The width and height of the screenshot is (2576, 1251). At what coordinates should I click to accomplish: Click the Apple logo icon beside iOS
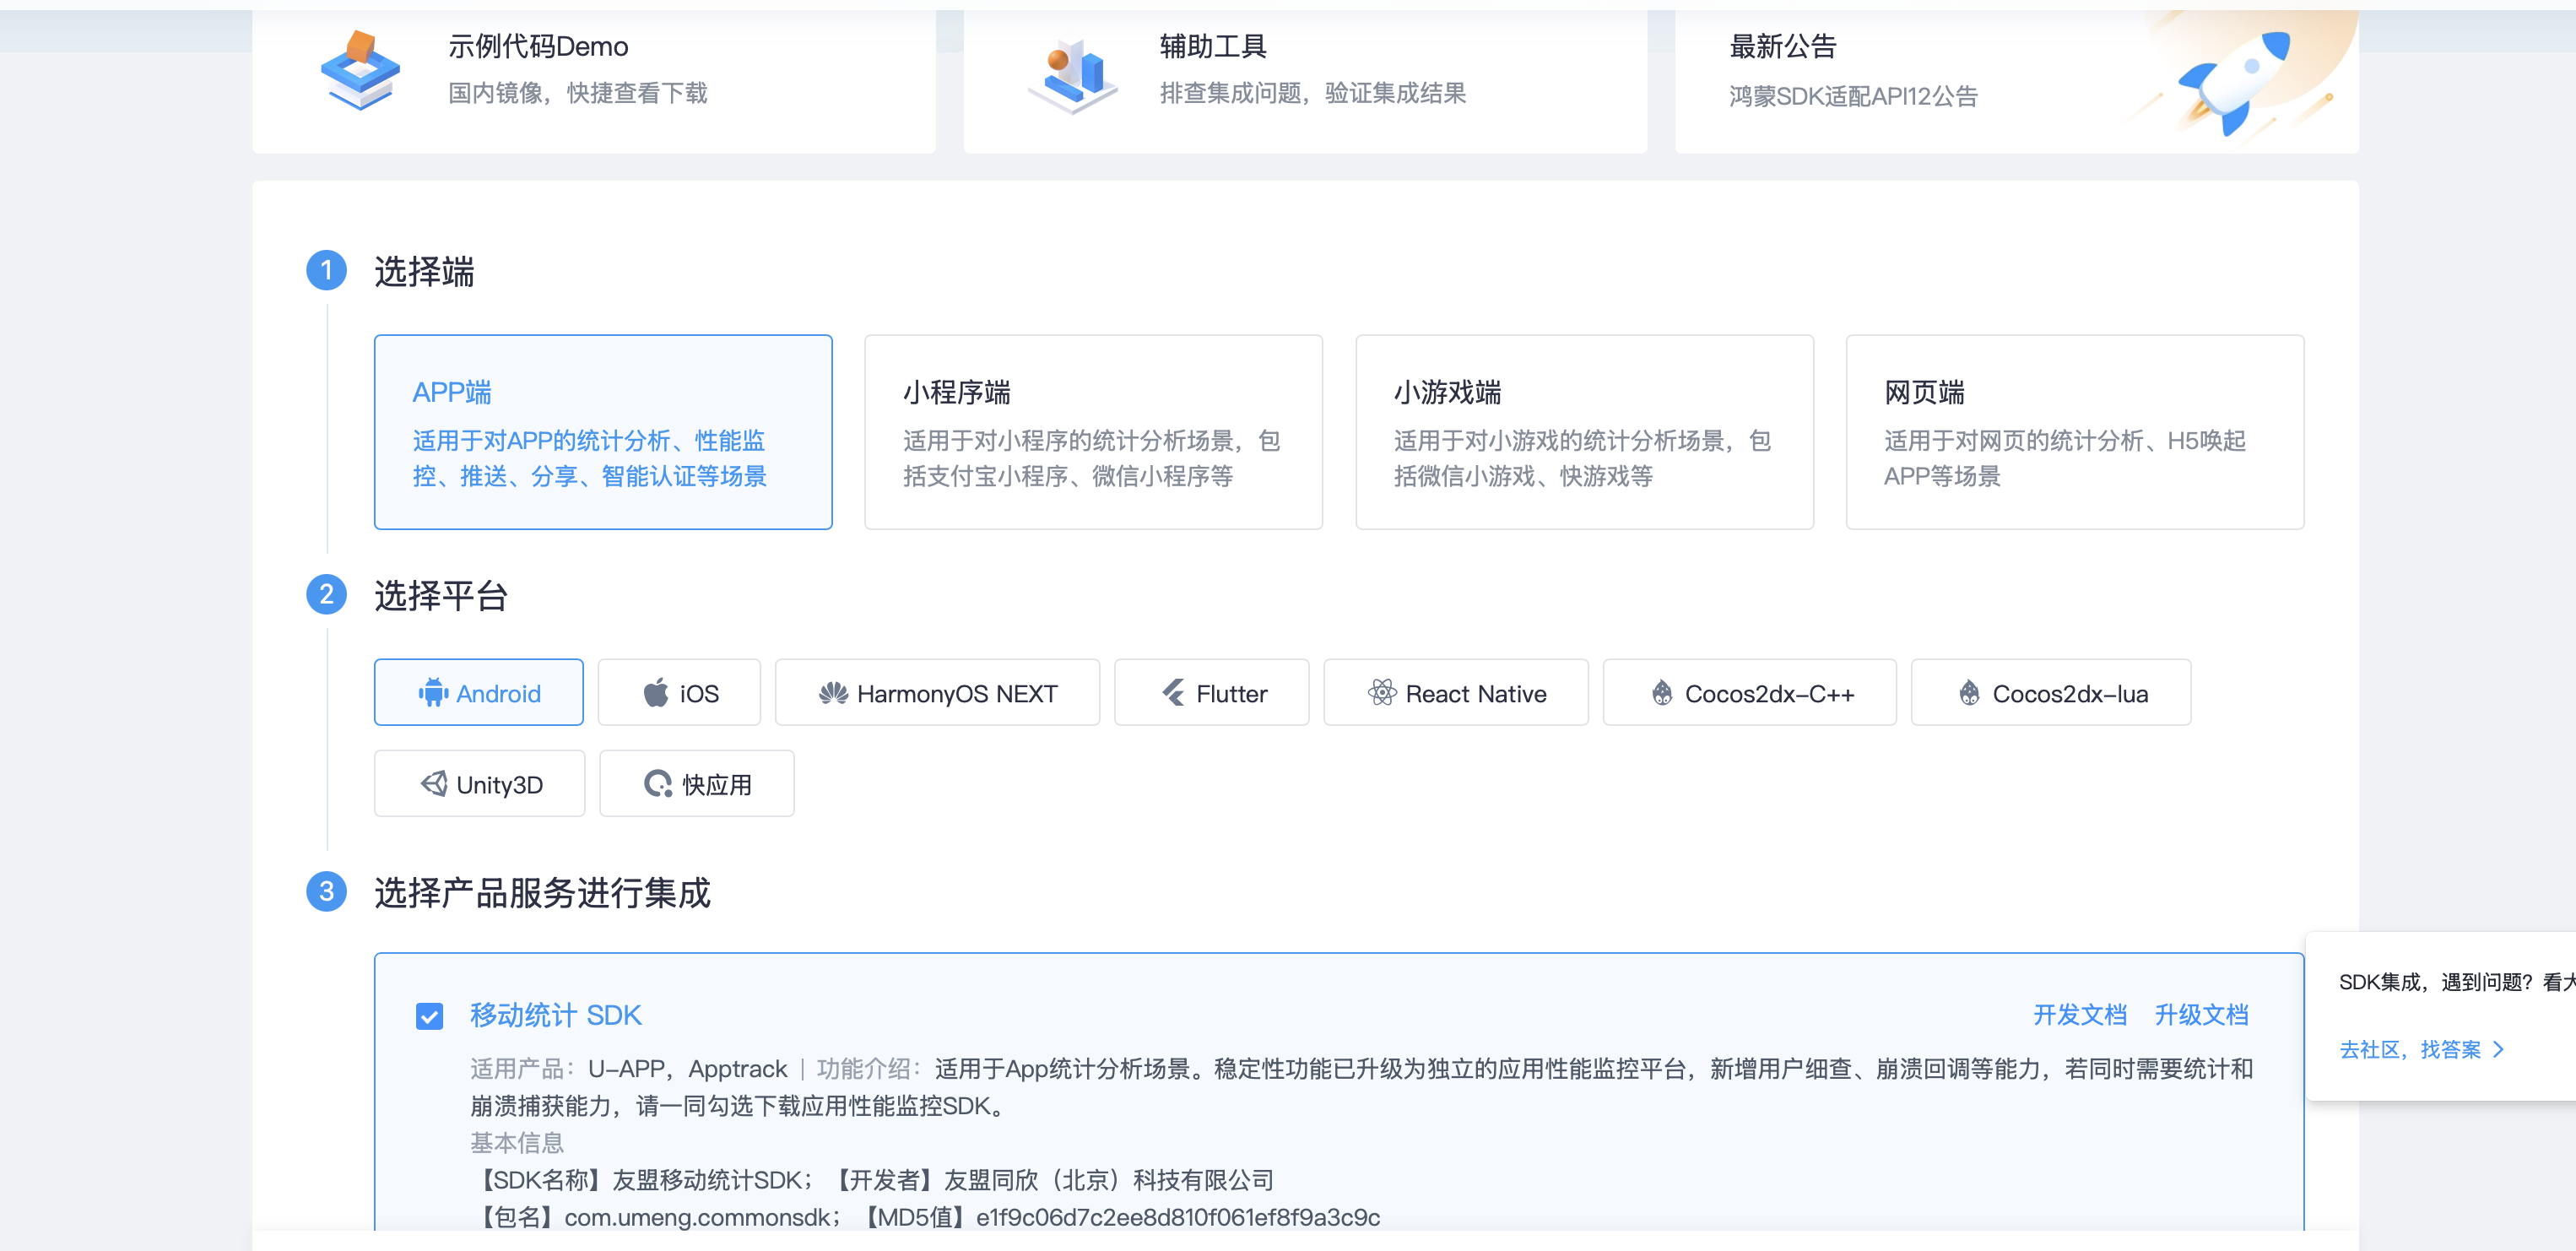coord(656,693)
